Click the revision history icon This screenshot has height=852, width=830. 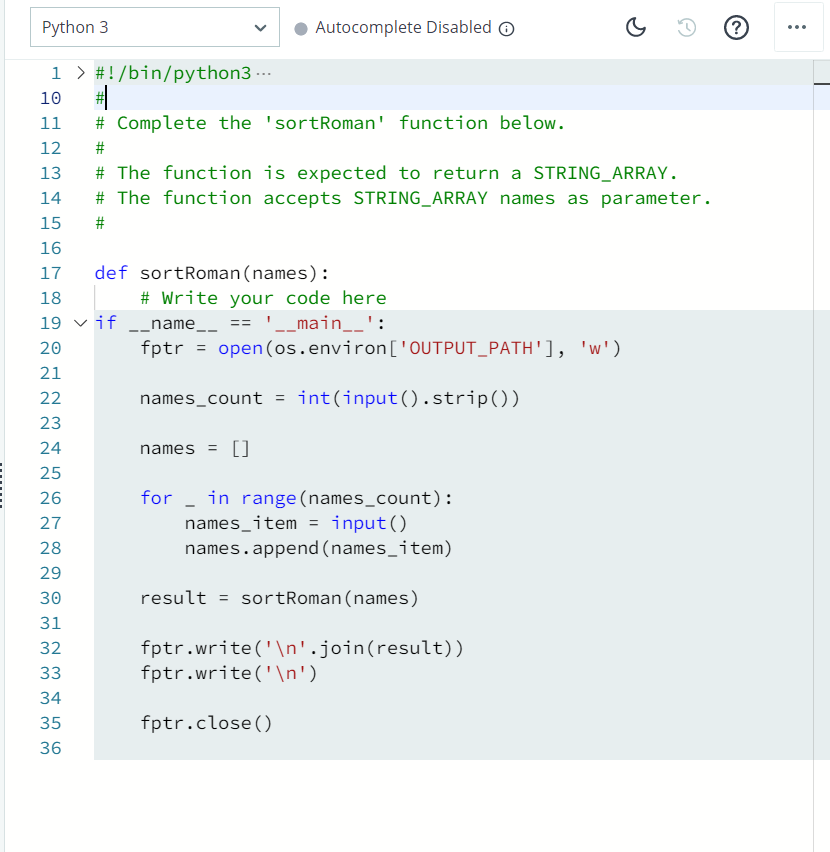point(686,28)
